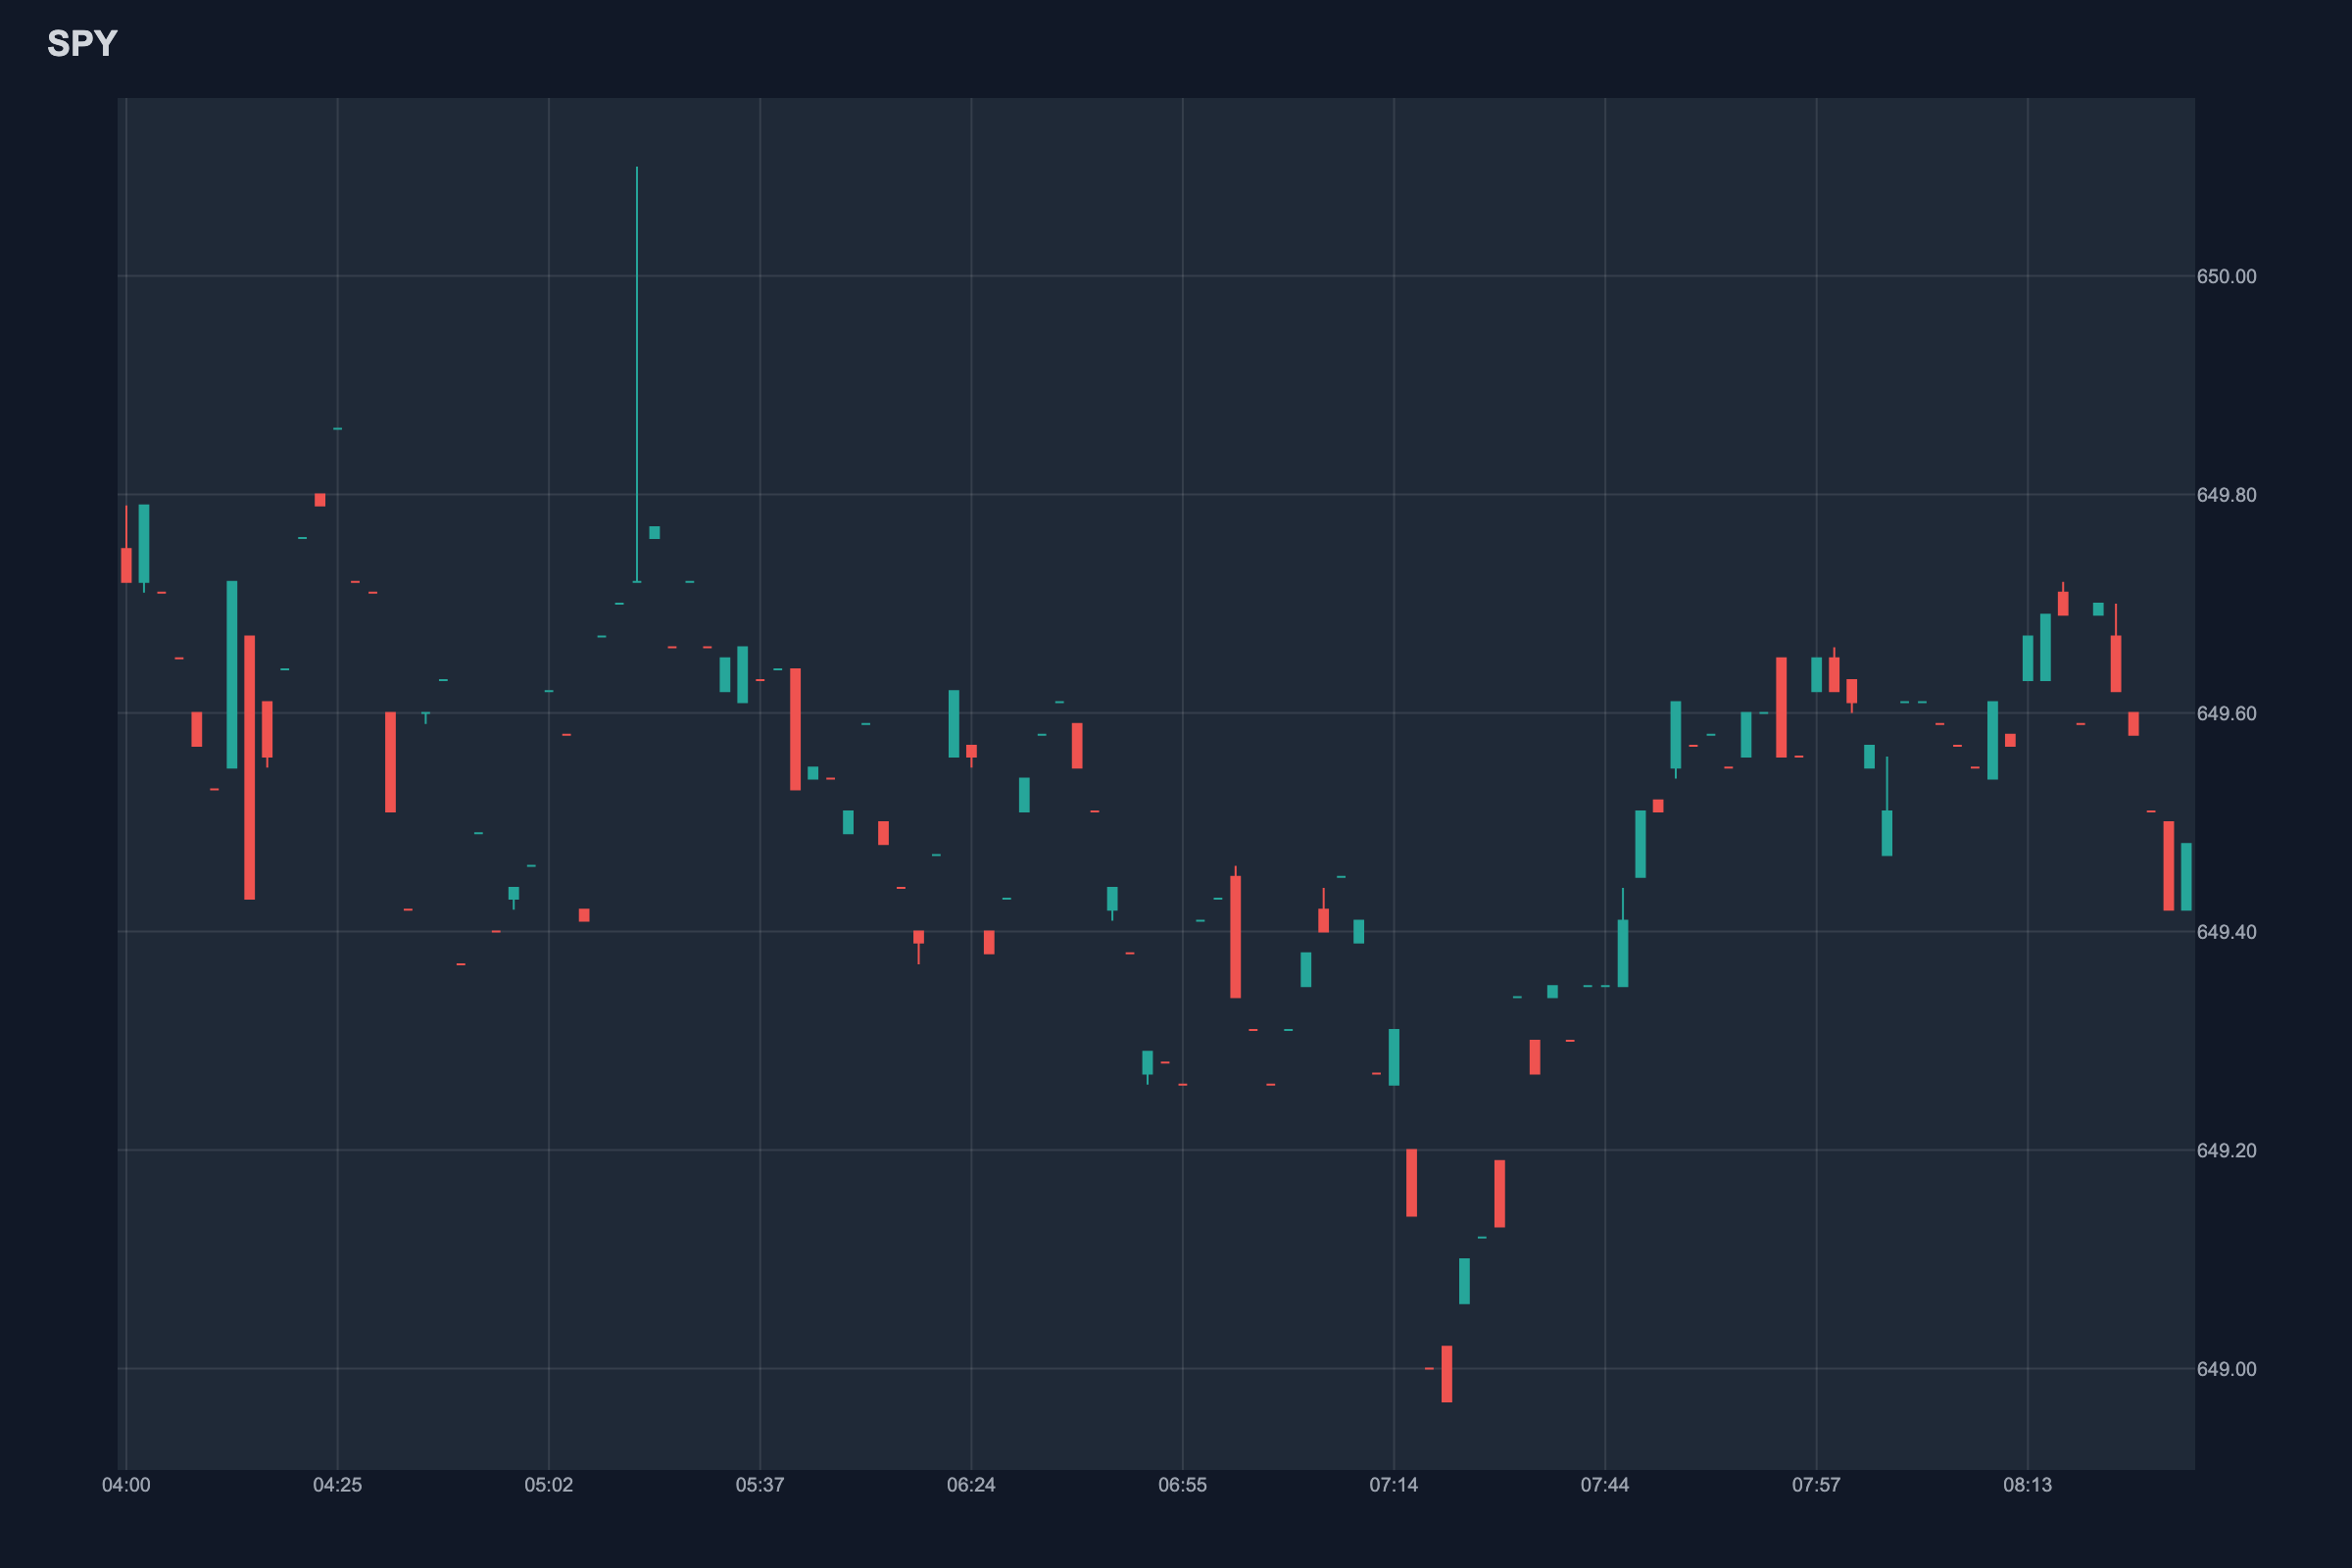This screenshot has width=2352, height=1568.
Task: Click the 05:02 time axis label
Action: pos(548,1485)
